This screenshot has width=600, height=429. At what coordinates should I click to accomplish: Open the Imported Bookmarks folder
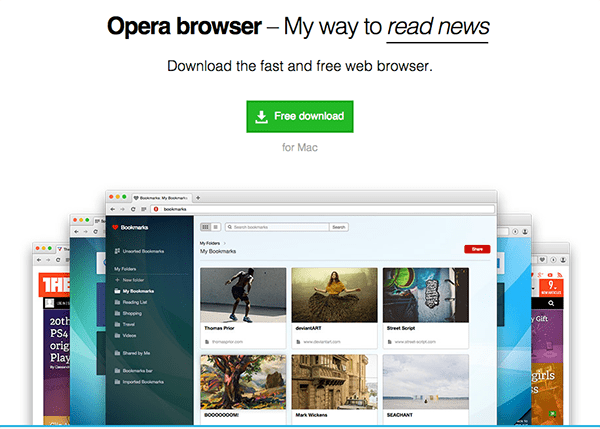tap(139, 382)
